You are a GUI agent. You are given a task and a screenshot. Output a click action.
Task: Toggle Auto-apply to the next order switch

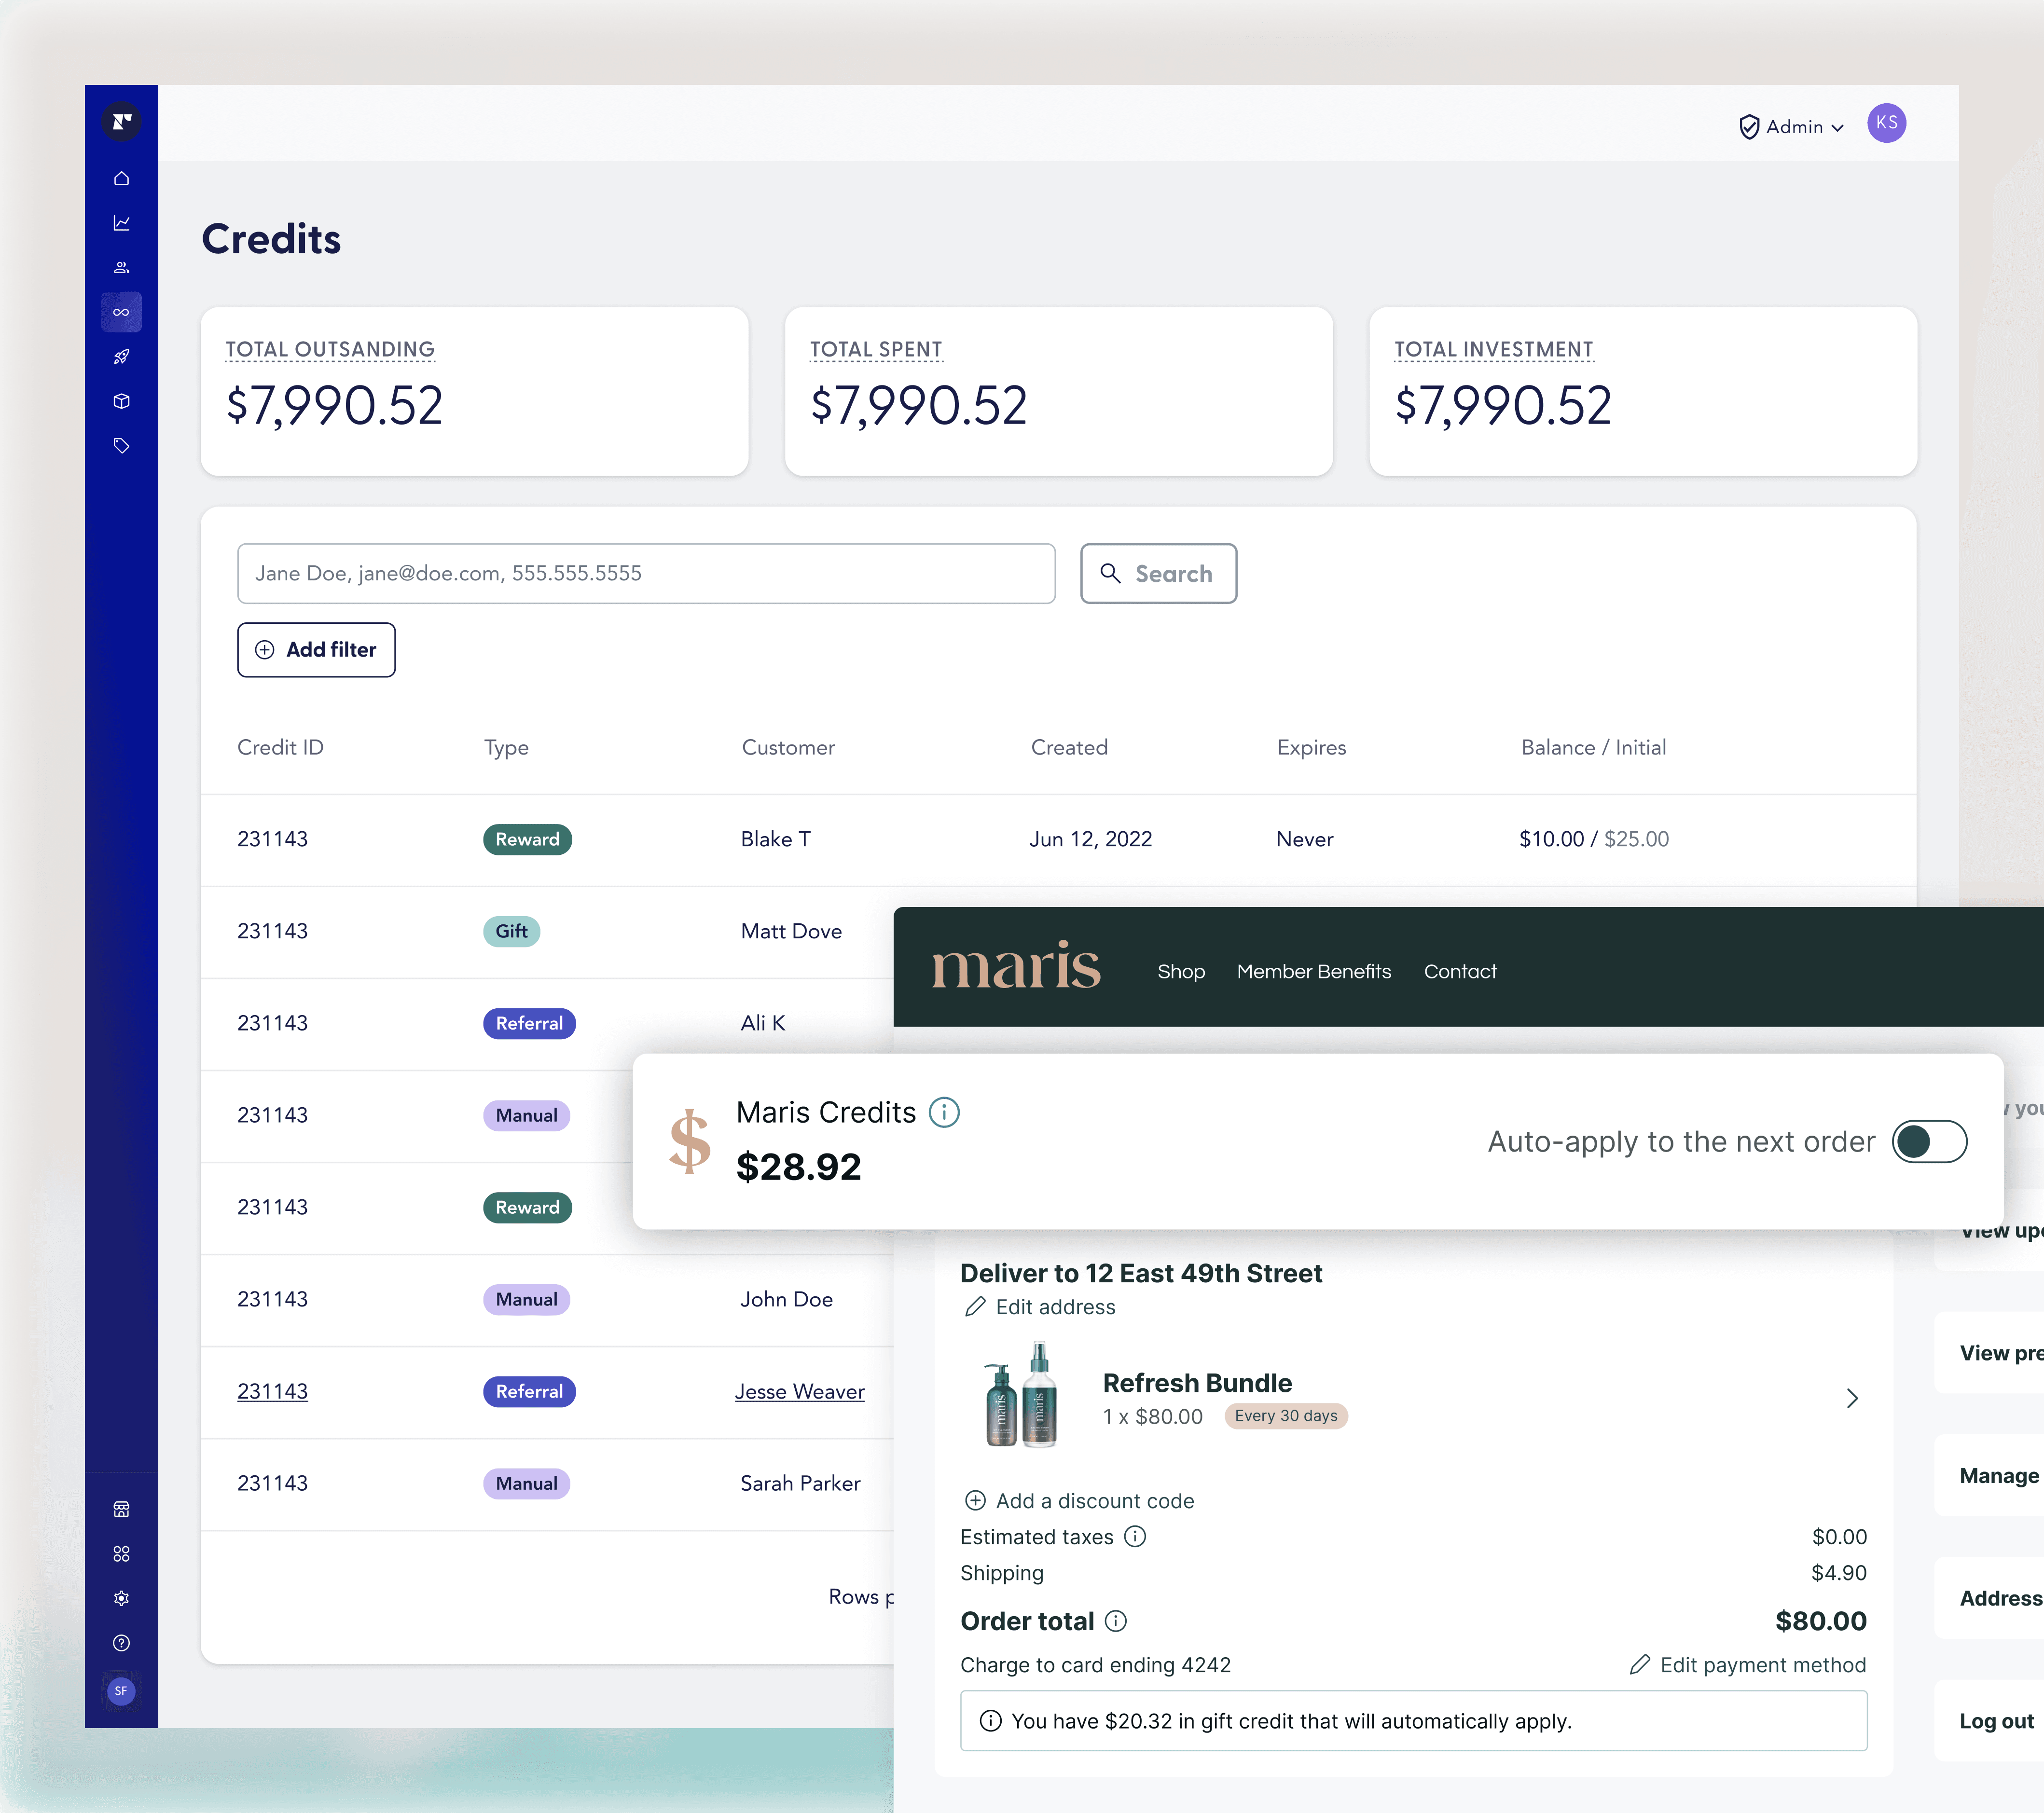1929,1142
